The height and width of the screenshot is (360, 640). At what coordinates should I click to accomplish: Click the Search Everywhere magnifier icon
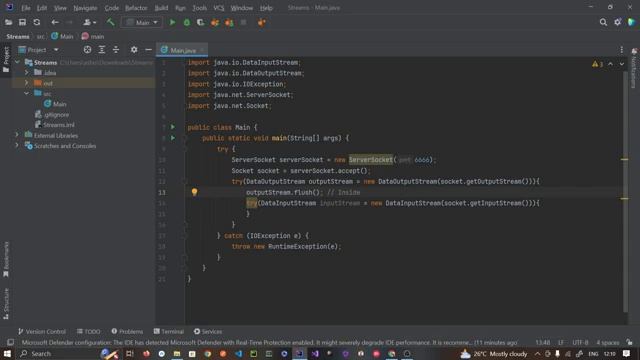pos(603,22)
